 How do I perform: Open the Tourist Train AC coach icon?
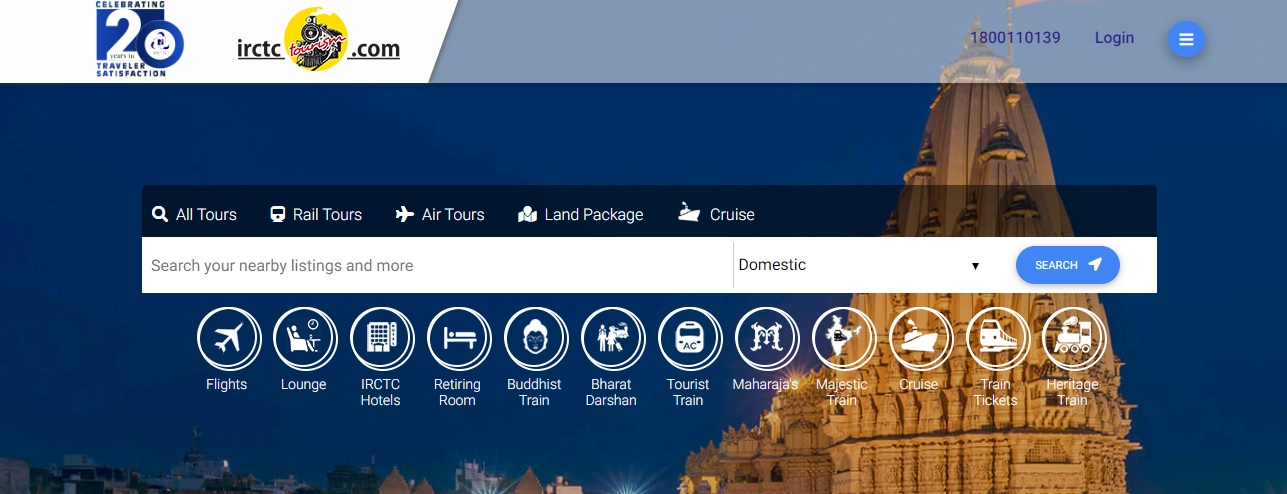691,339
